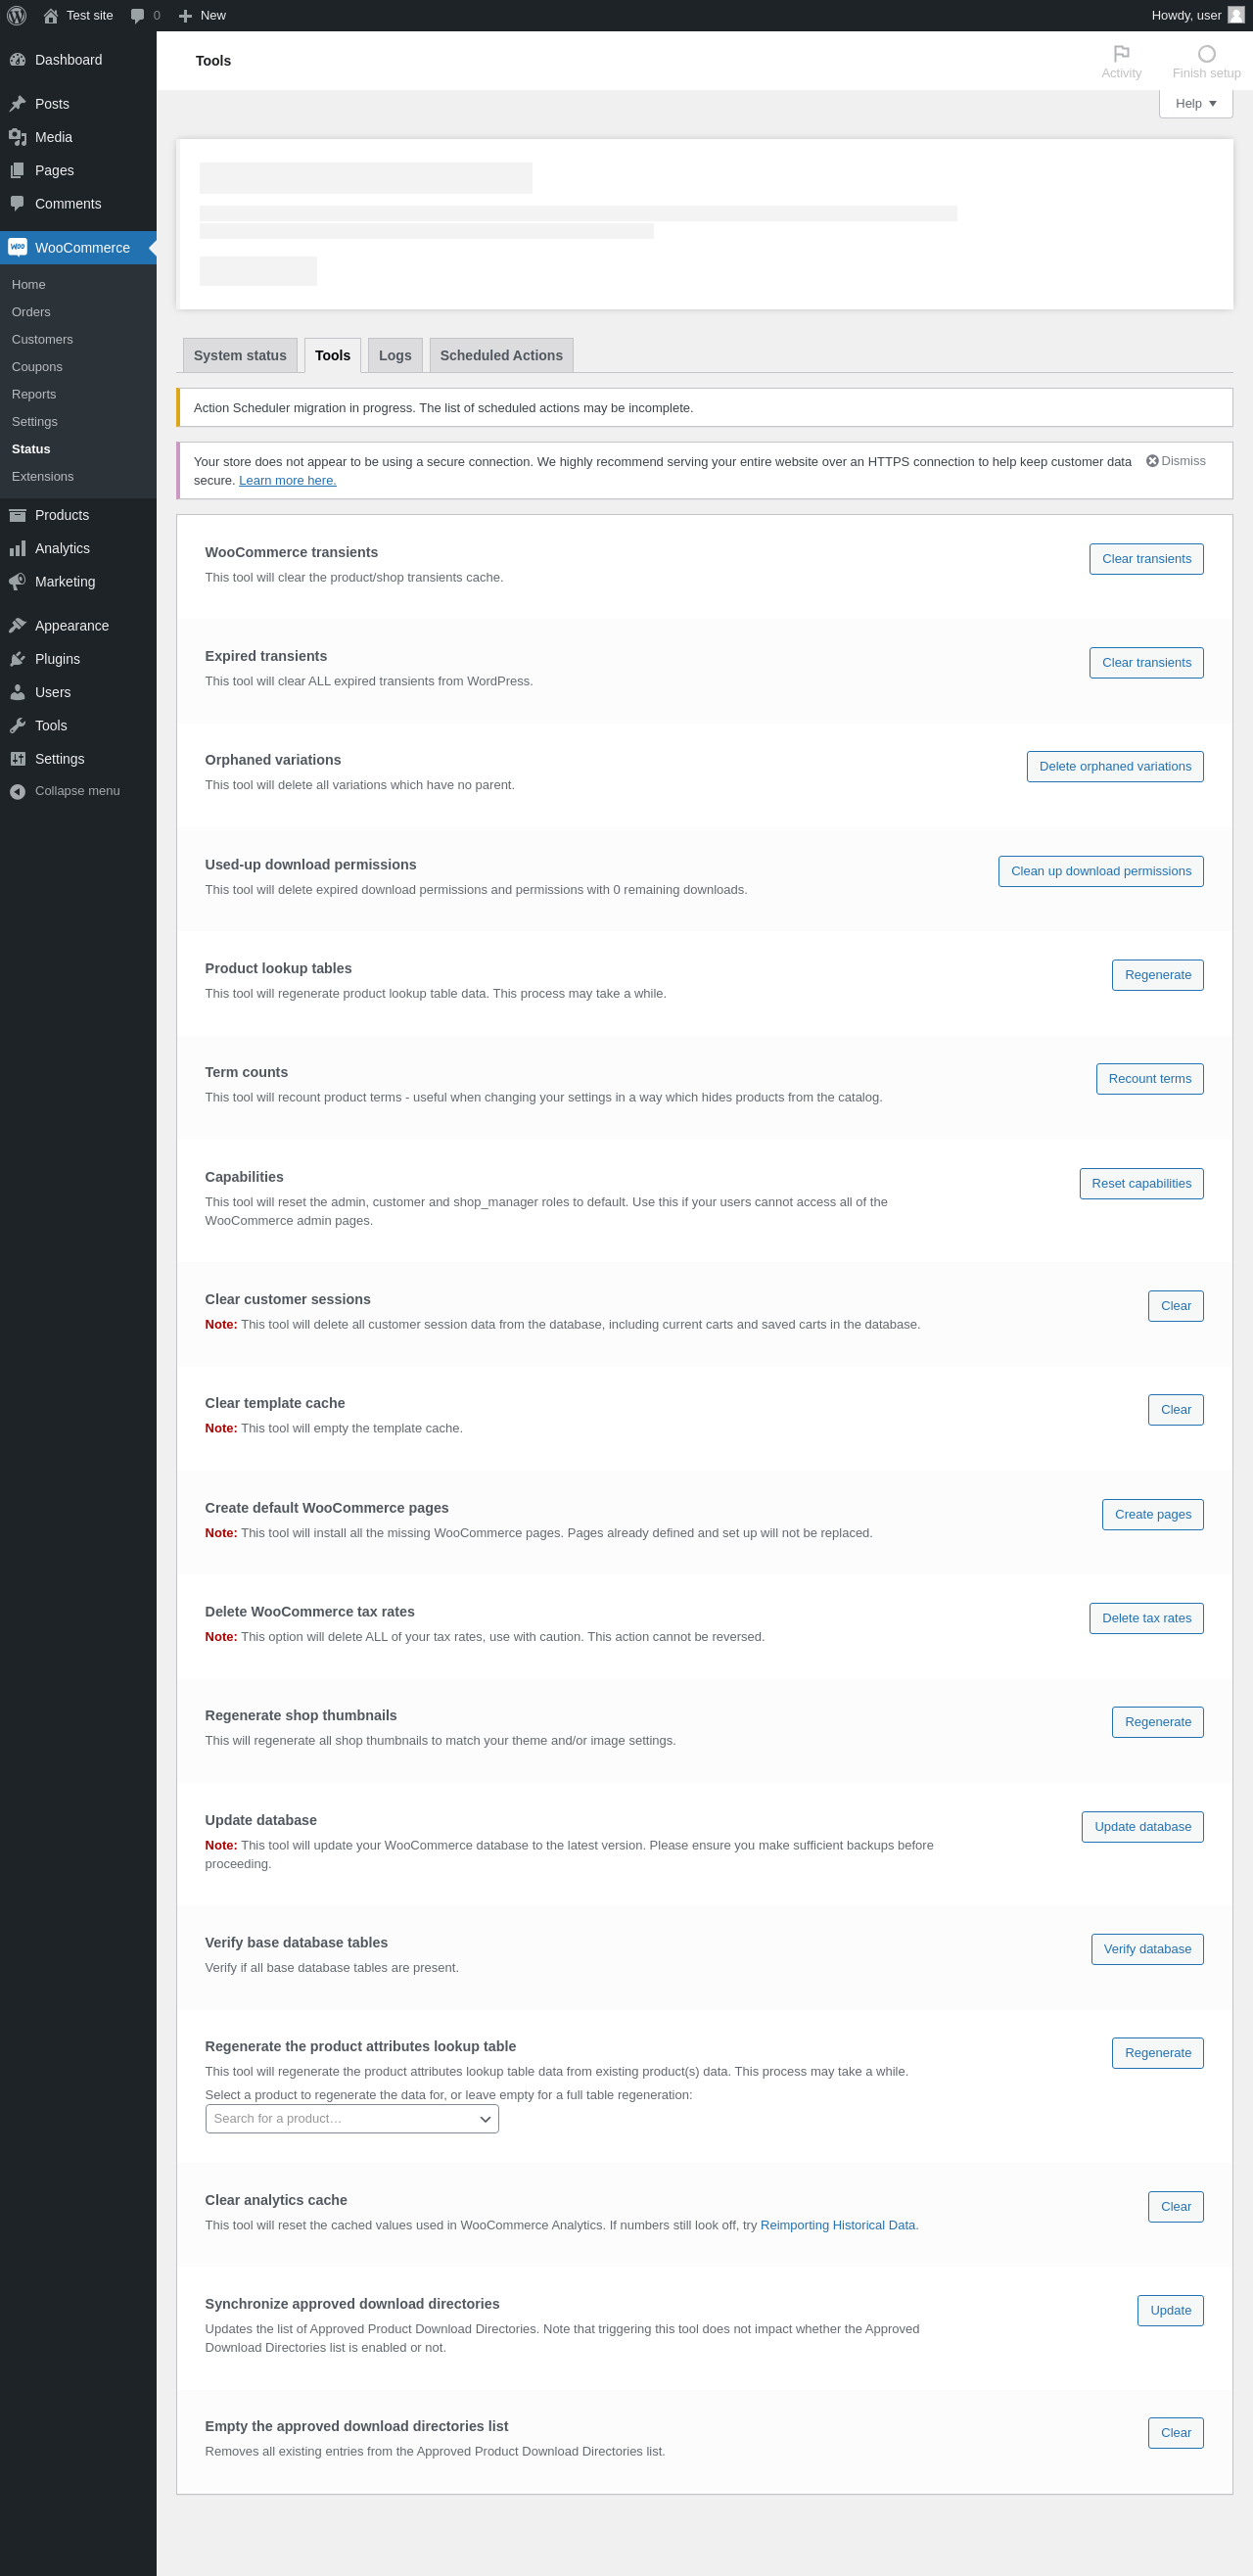This screenshot has width=1253, height=2576.
Task: Click the Recount terms button
Action: pos(1149,1078)
